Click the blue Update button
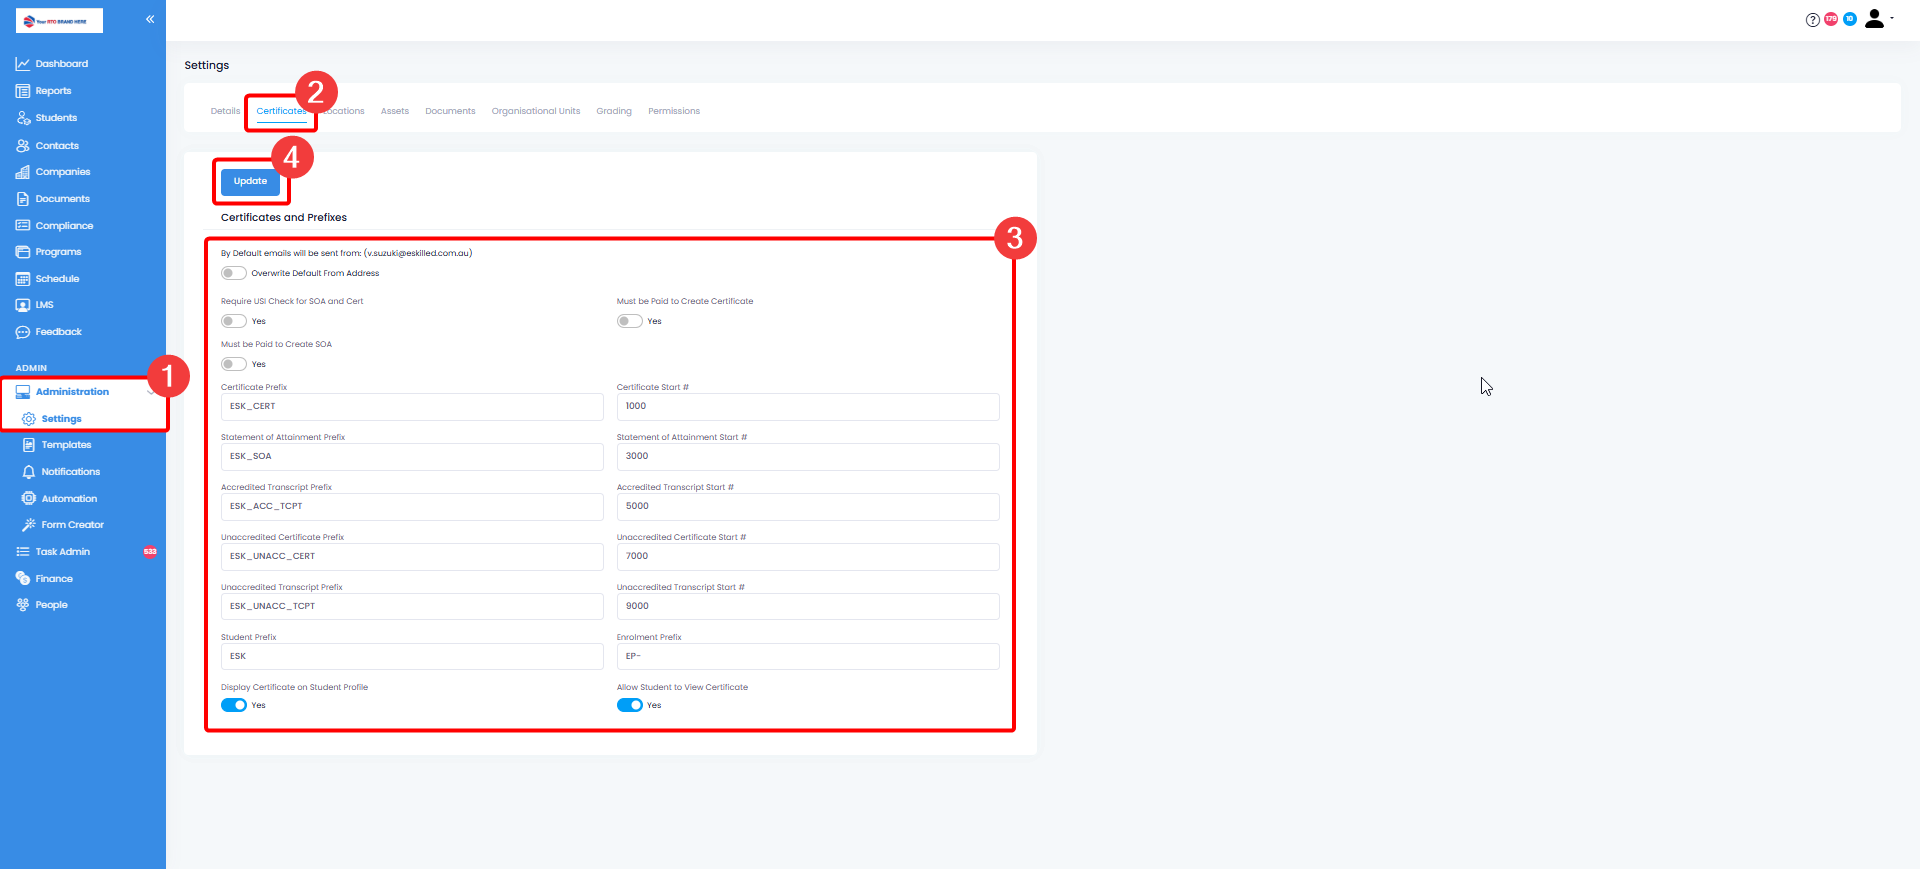1920x869 pixels. [x=250, y=181]
